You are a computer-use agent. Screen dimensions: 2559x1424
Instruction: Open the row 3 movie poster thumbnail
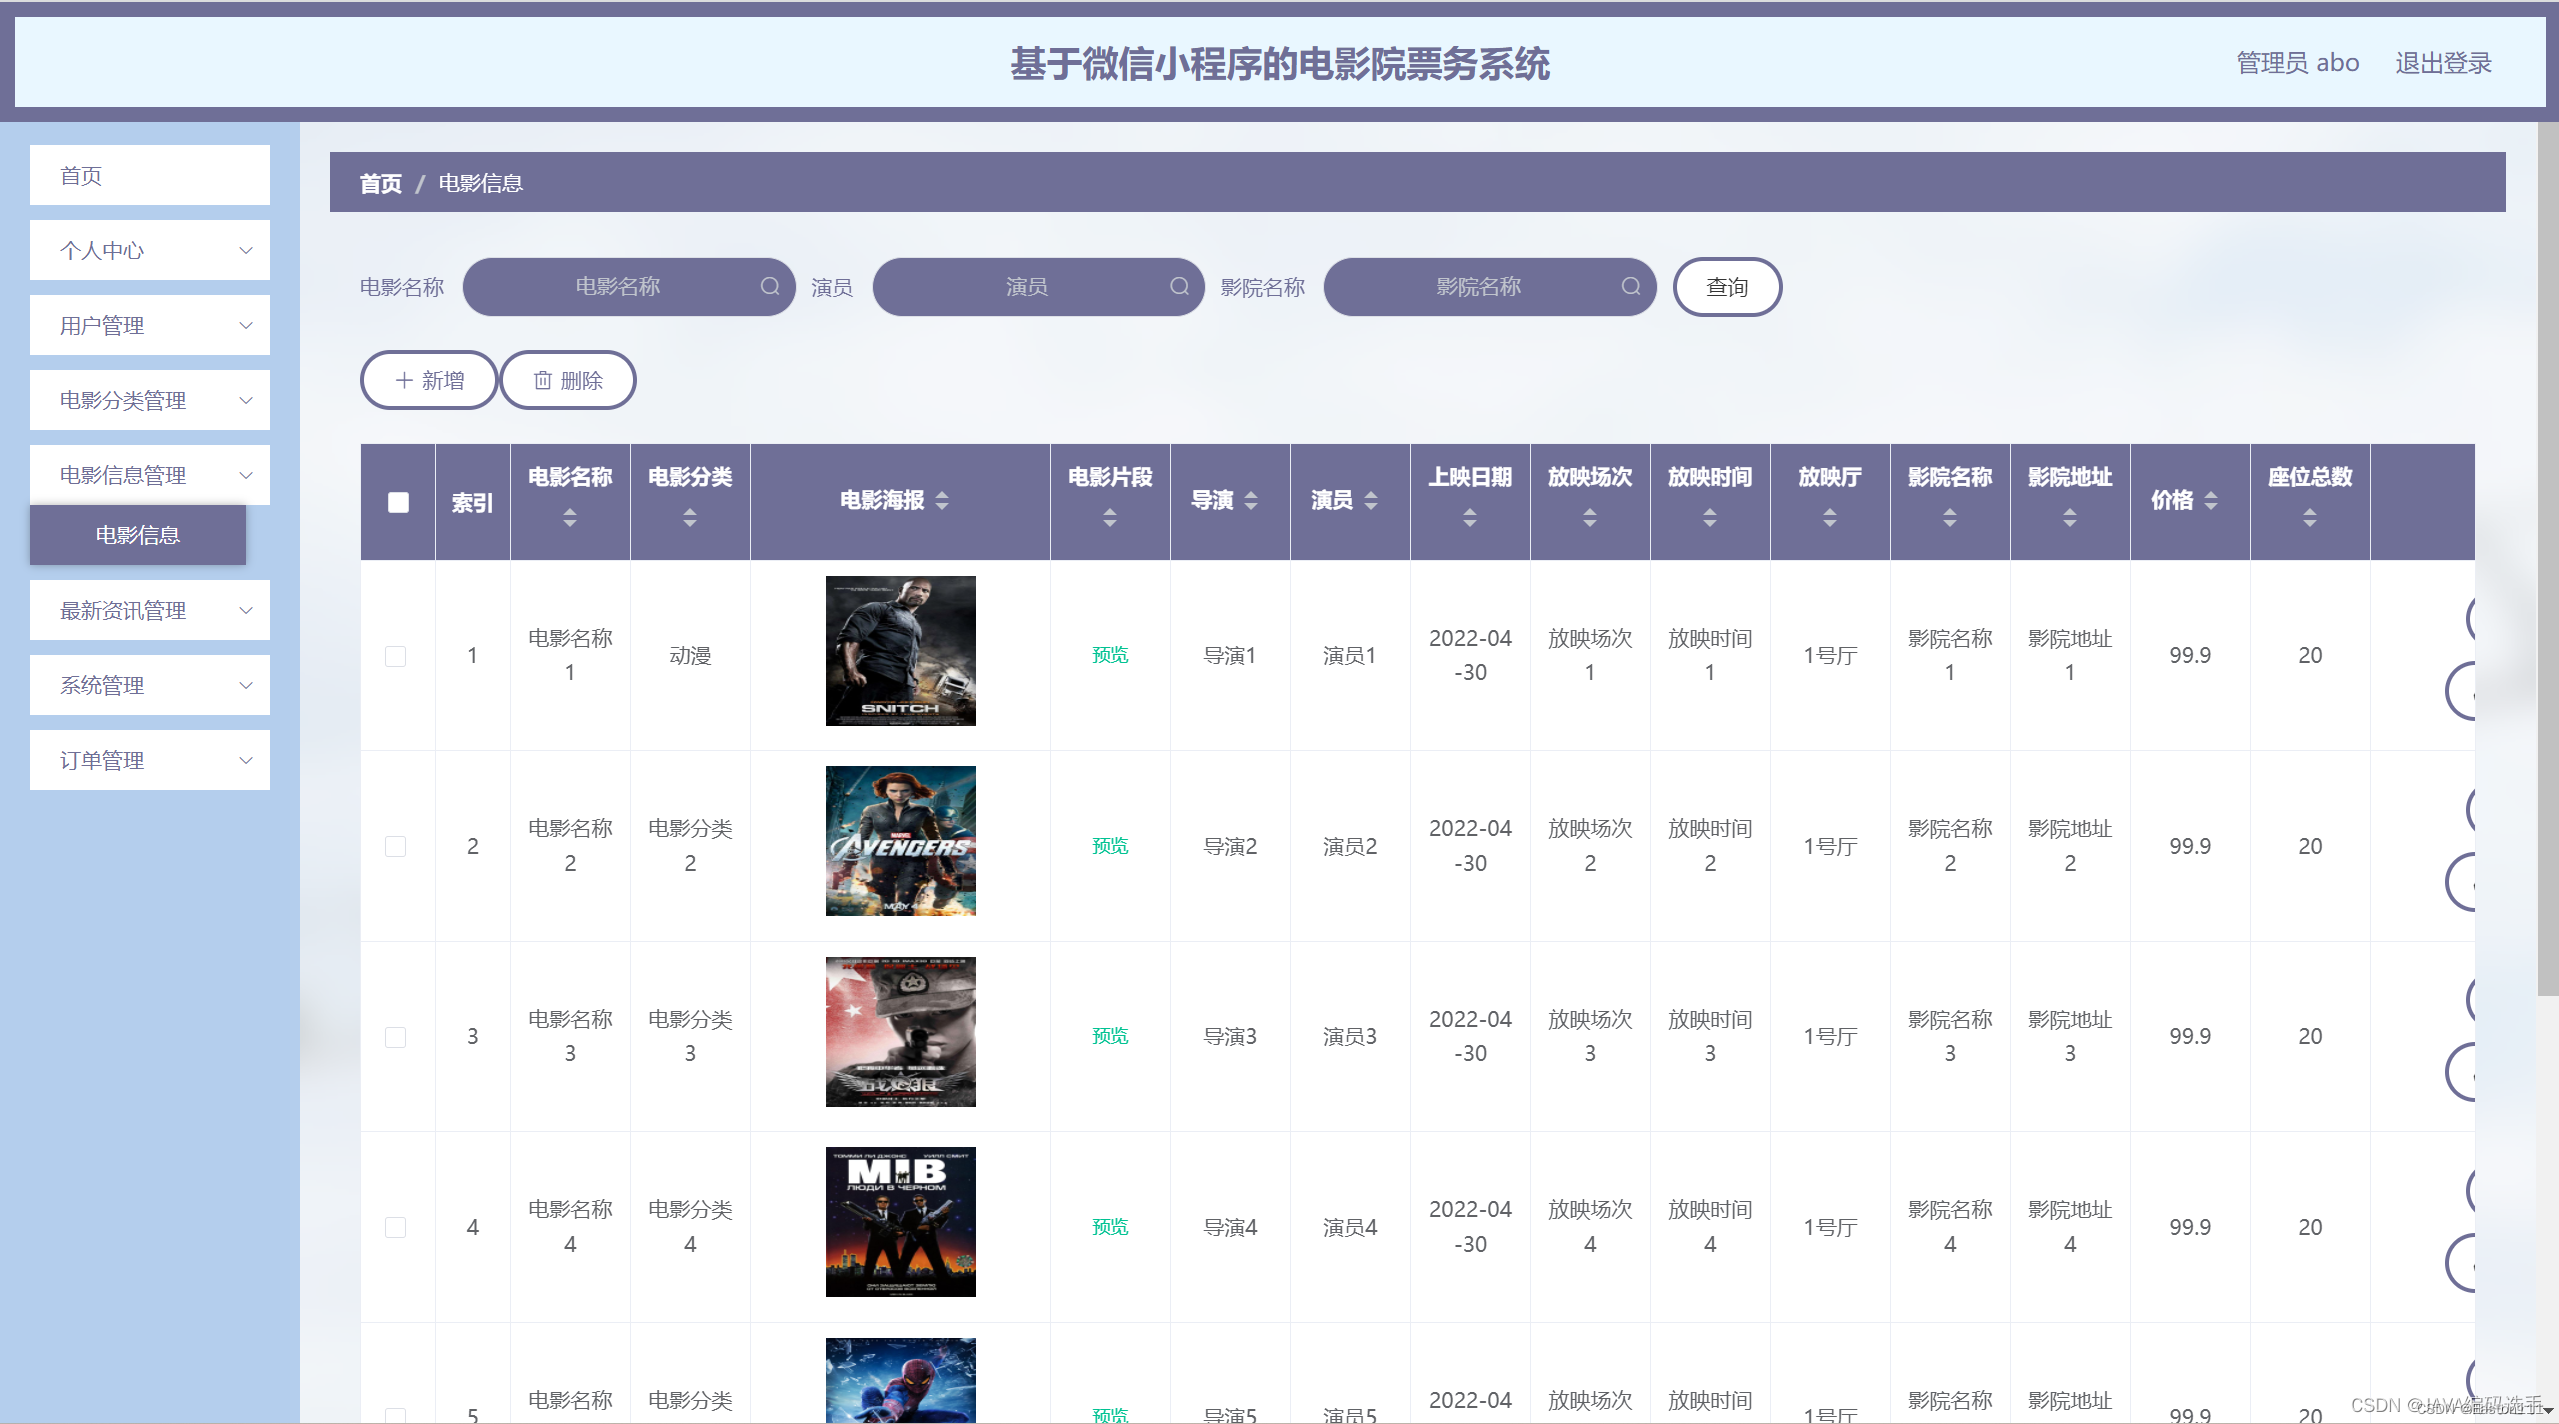tap(901, 1032)
